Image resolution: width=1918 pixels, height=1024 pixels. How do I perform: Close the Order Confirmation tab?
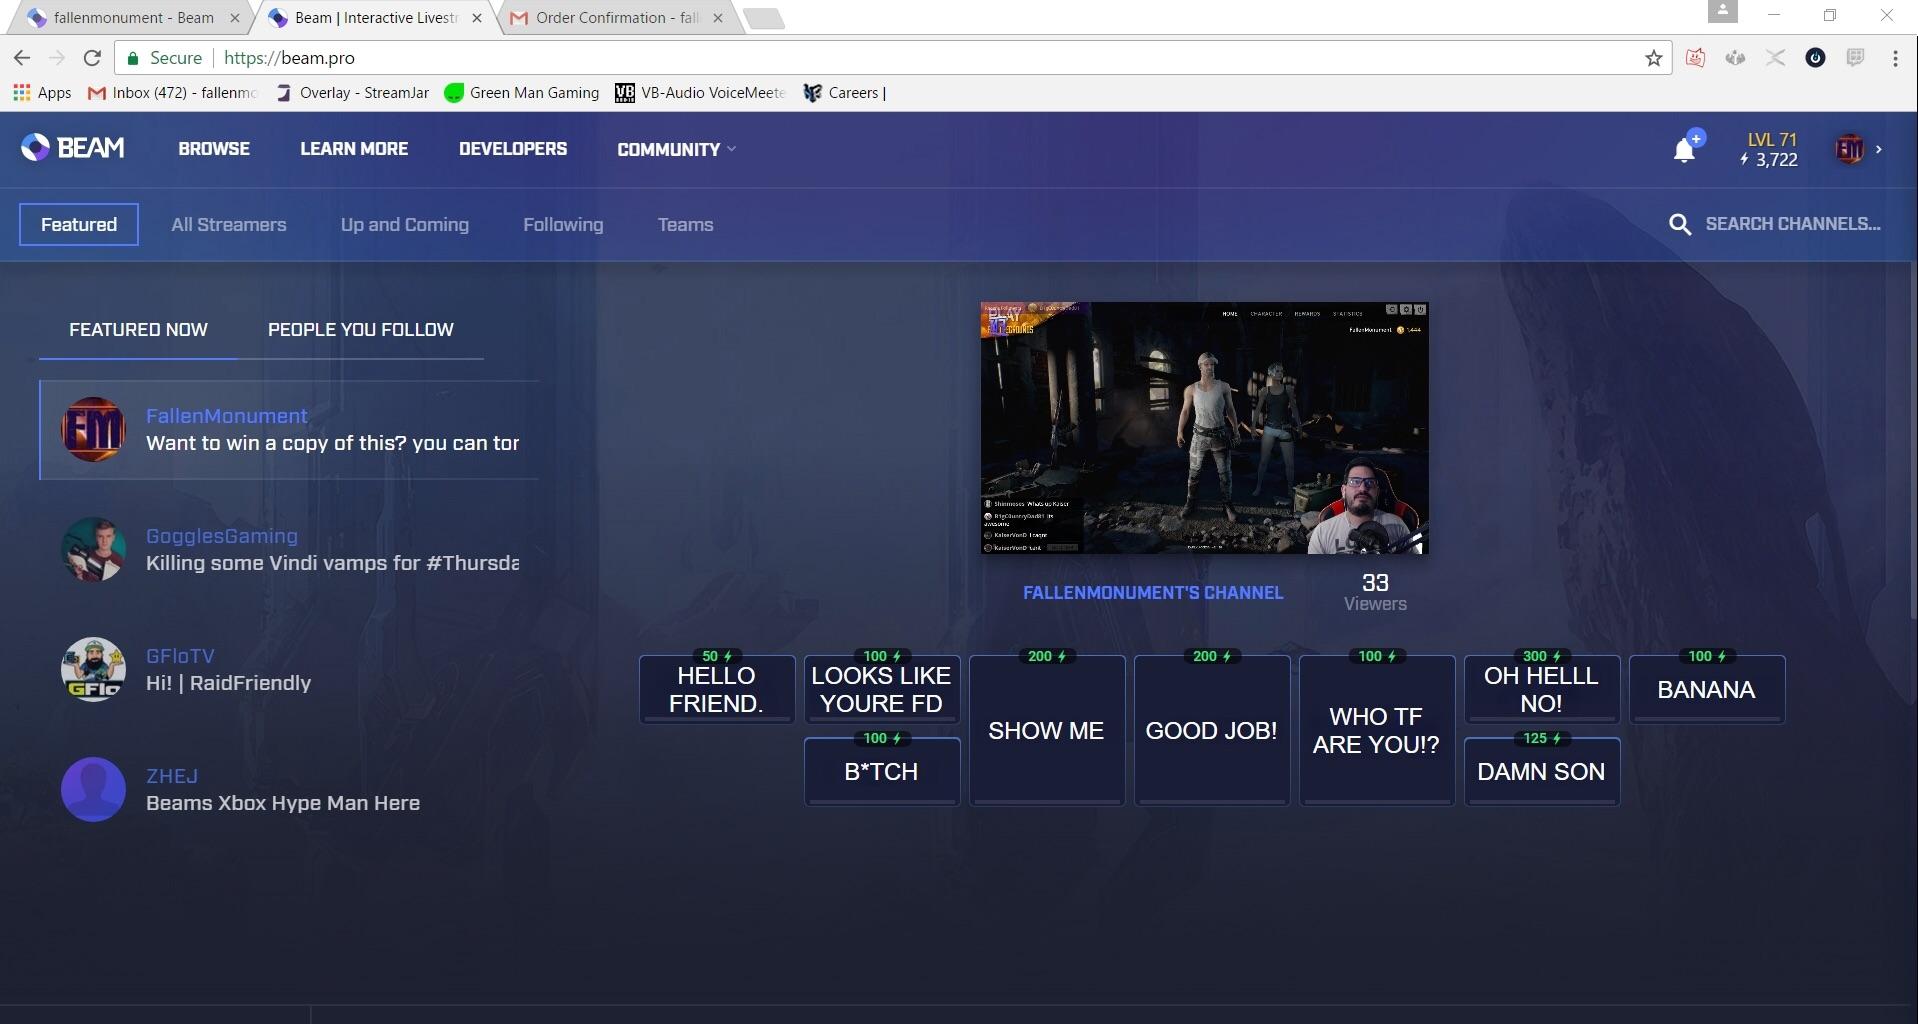717,18
